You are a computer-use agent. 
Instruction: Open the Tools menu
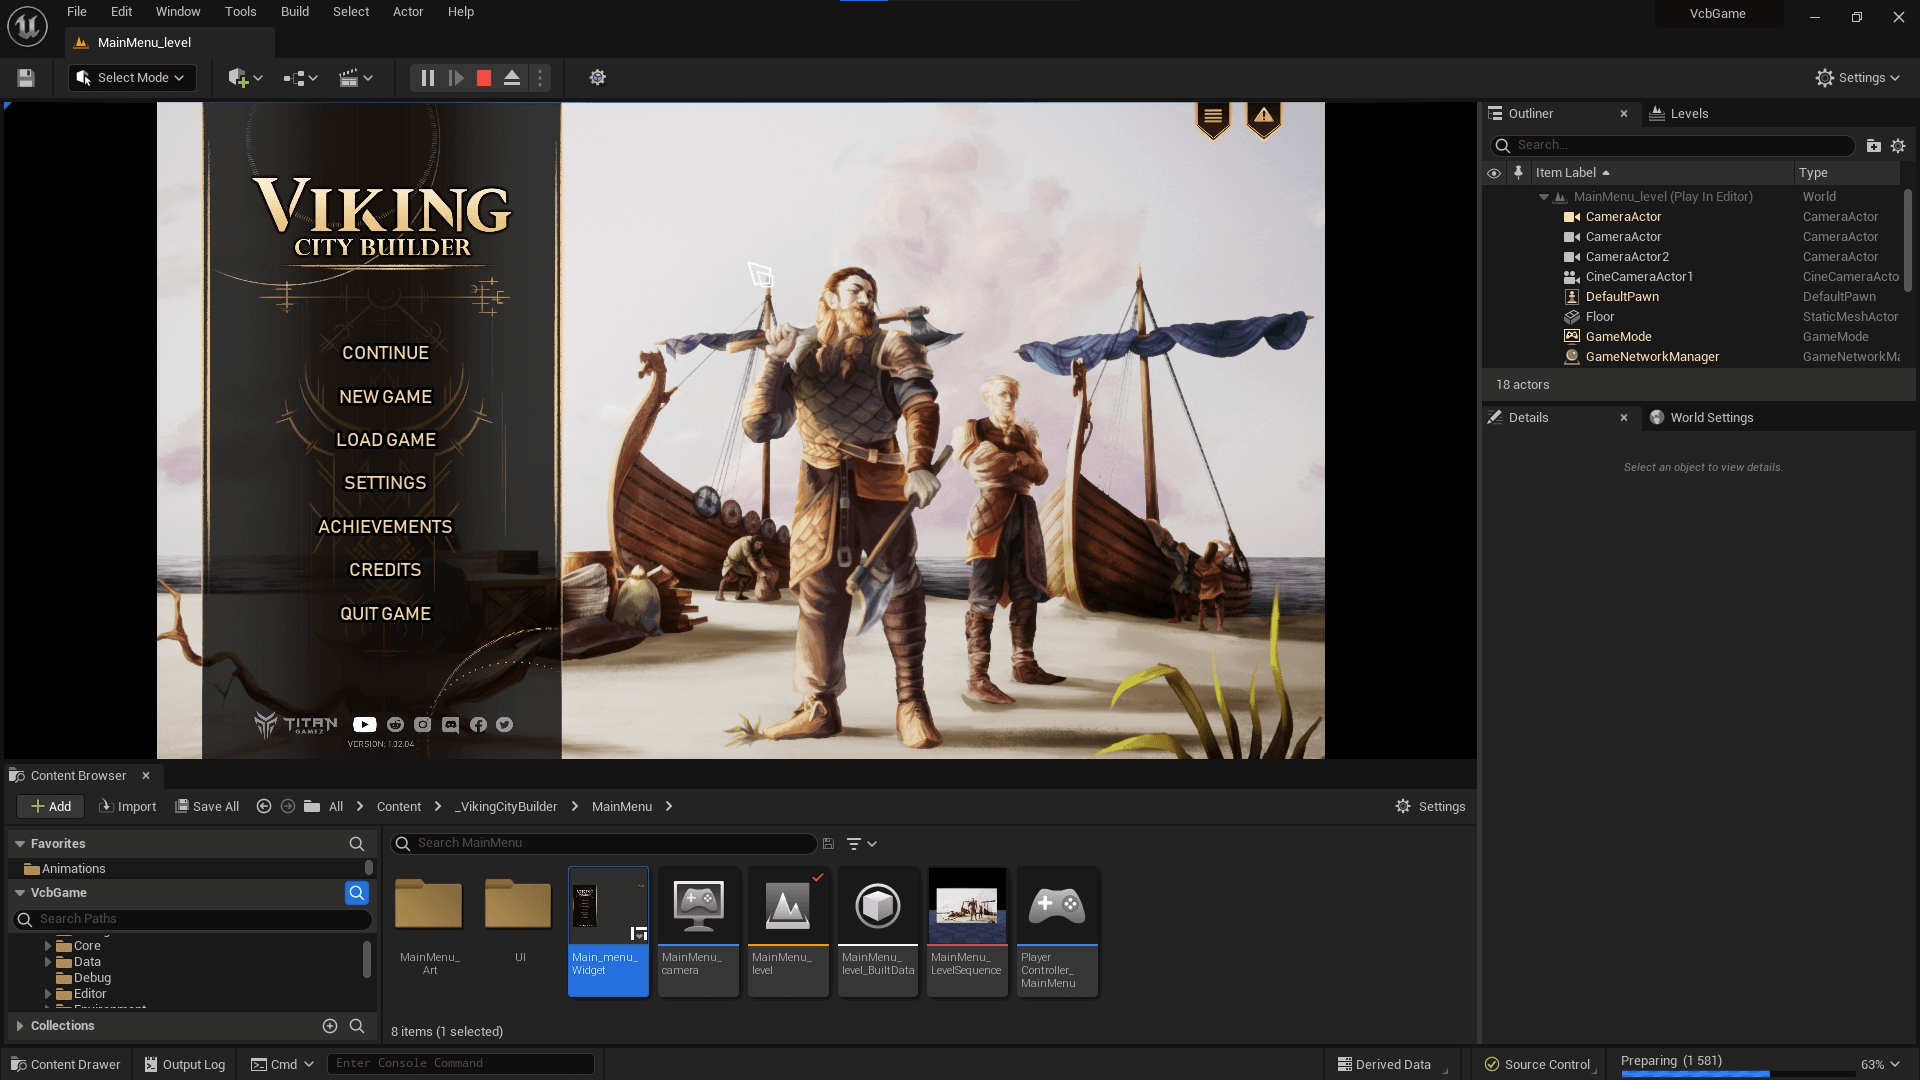(240, 12)
